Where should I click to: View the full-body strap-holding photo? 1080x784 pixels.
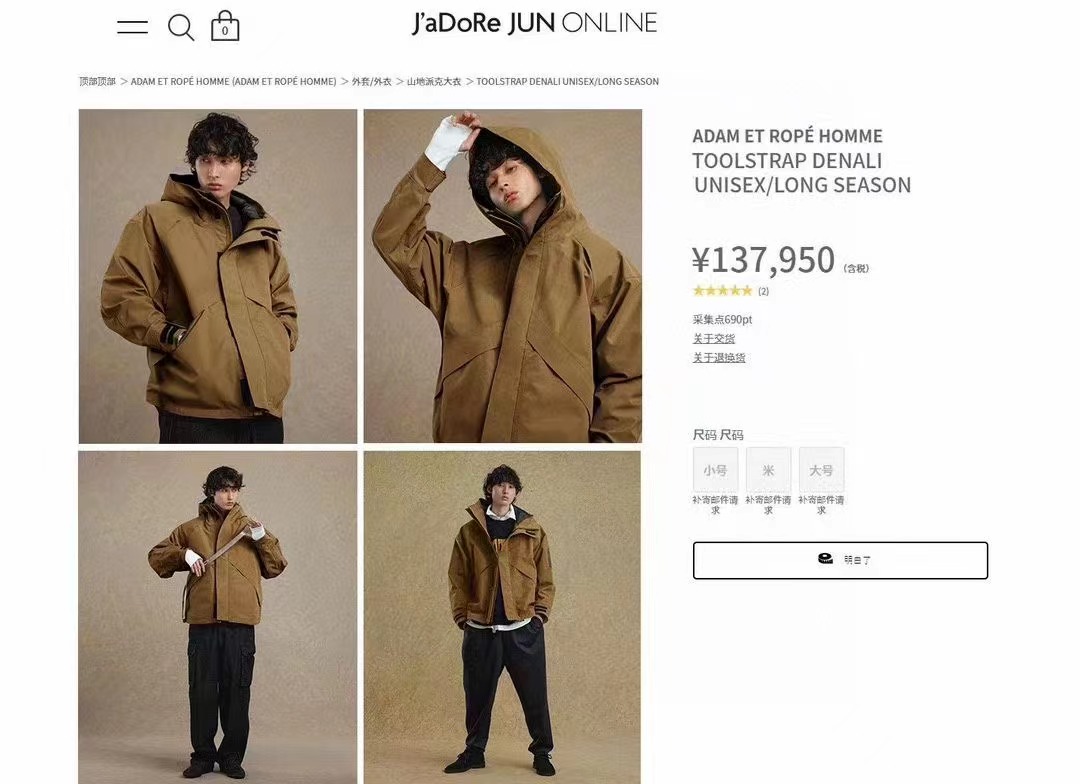[x=218, y=617]
